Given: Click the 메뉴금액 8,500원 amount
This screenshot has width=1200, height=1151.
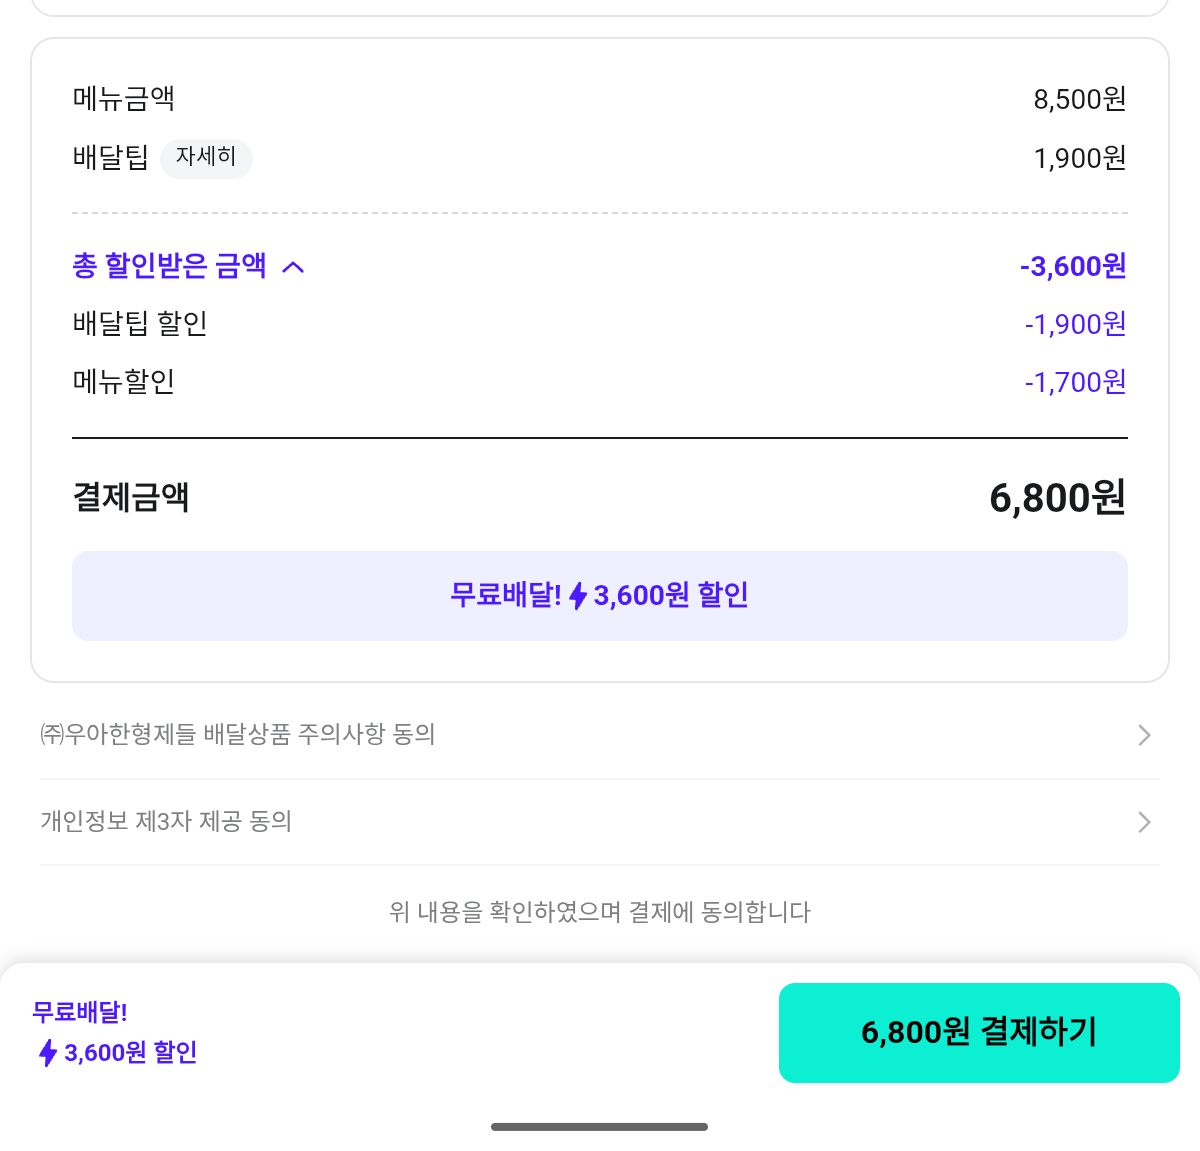Looking at the screenshot, I should tap(1080, 99).
